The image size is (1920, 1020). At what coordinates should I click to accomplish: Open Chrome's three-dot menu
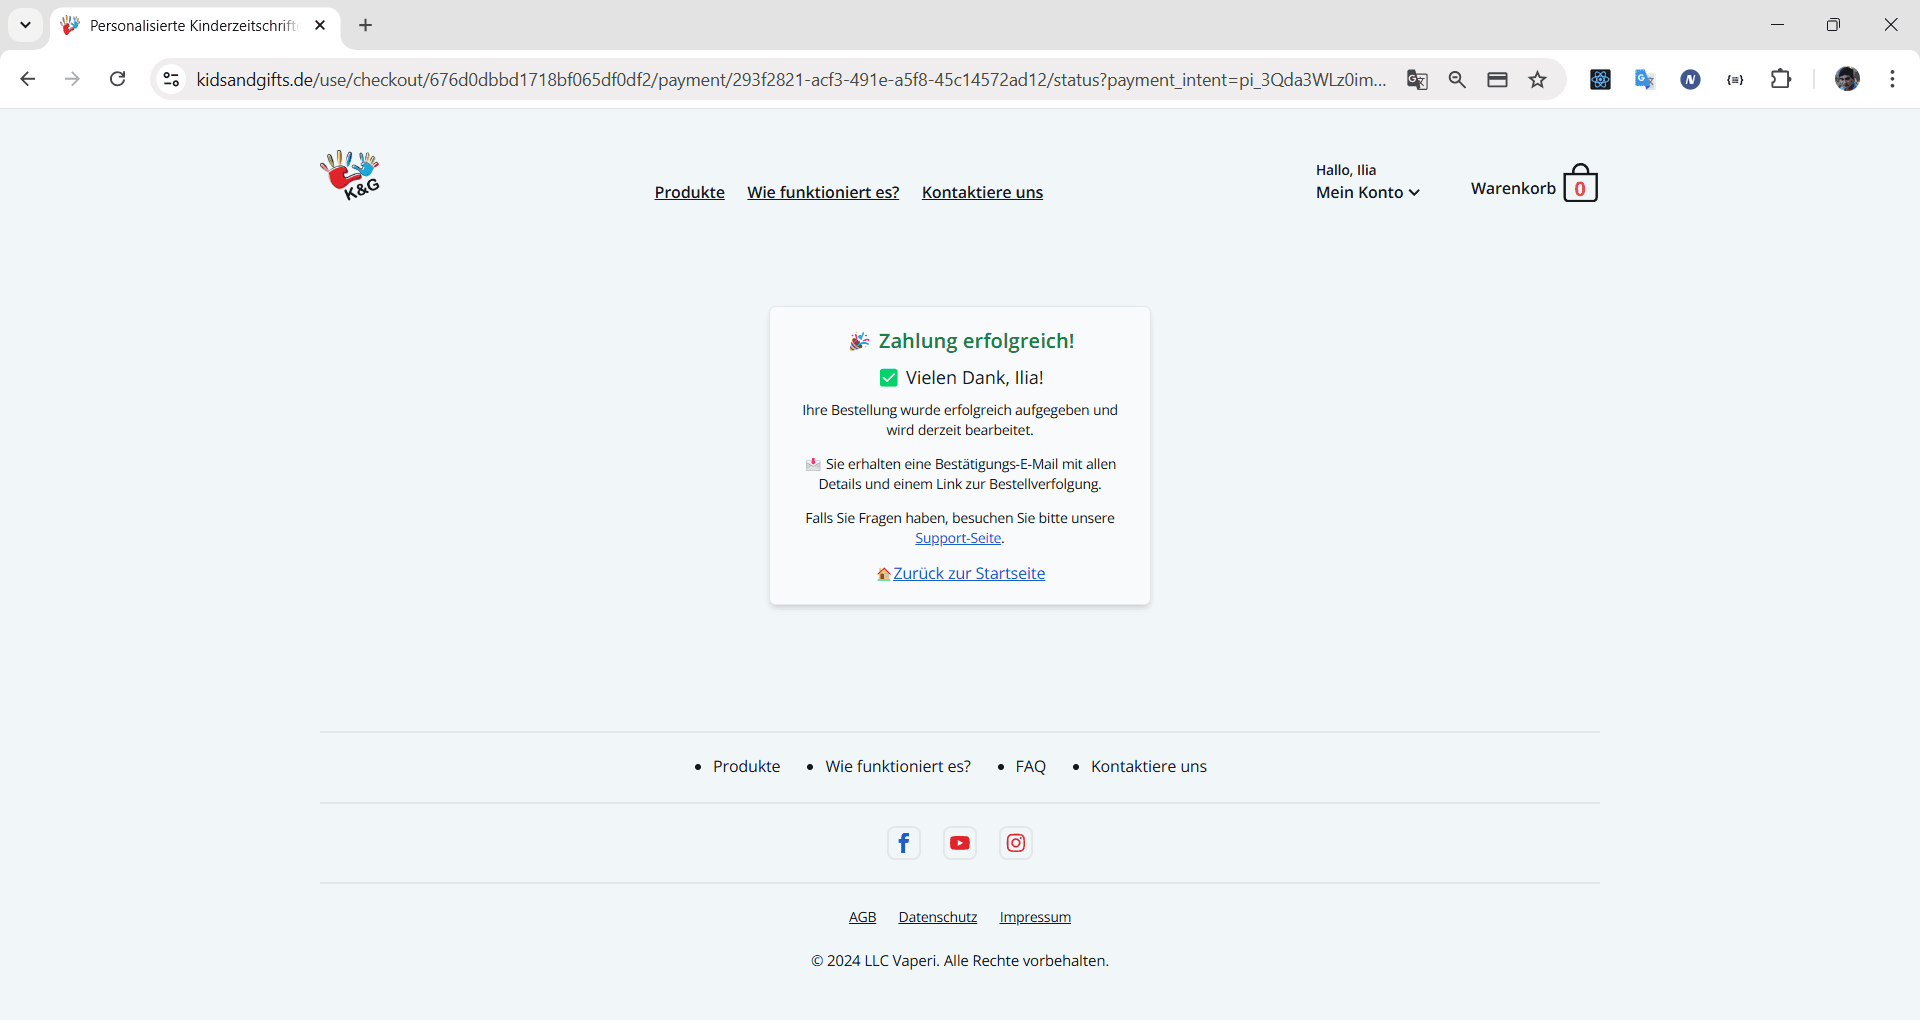(1892, 79)
